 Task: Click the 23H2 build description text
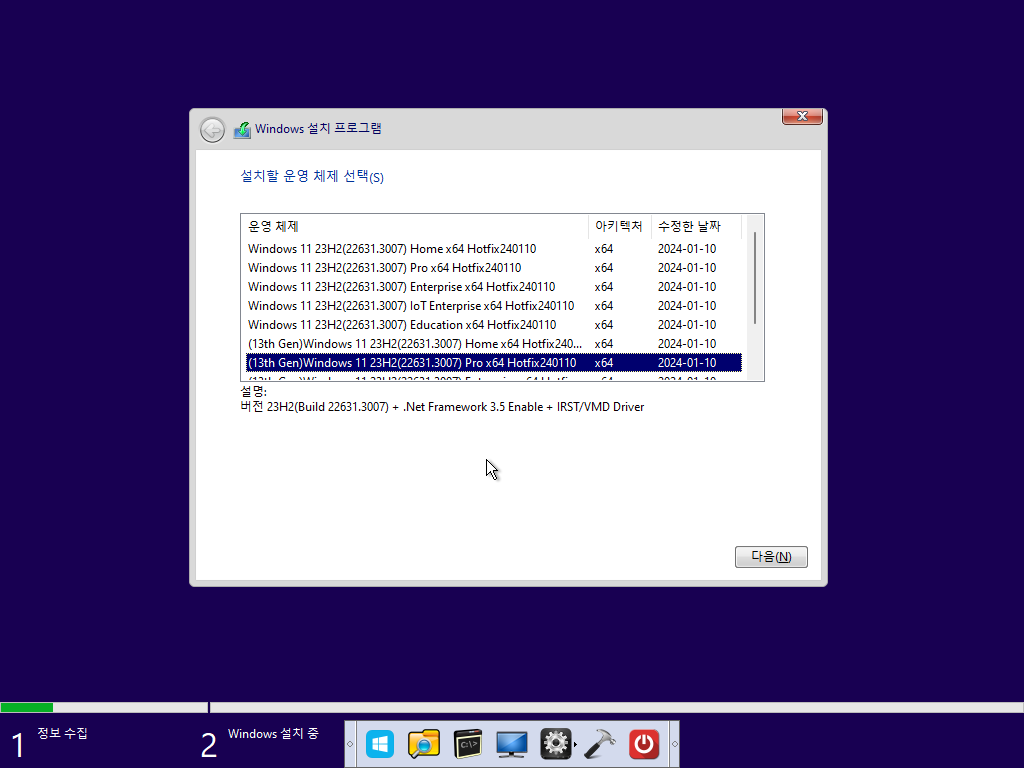[442, 407]
